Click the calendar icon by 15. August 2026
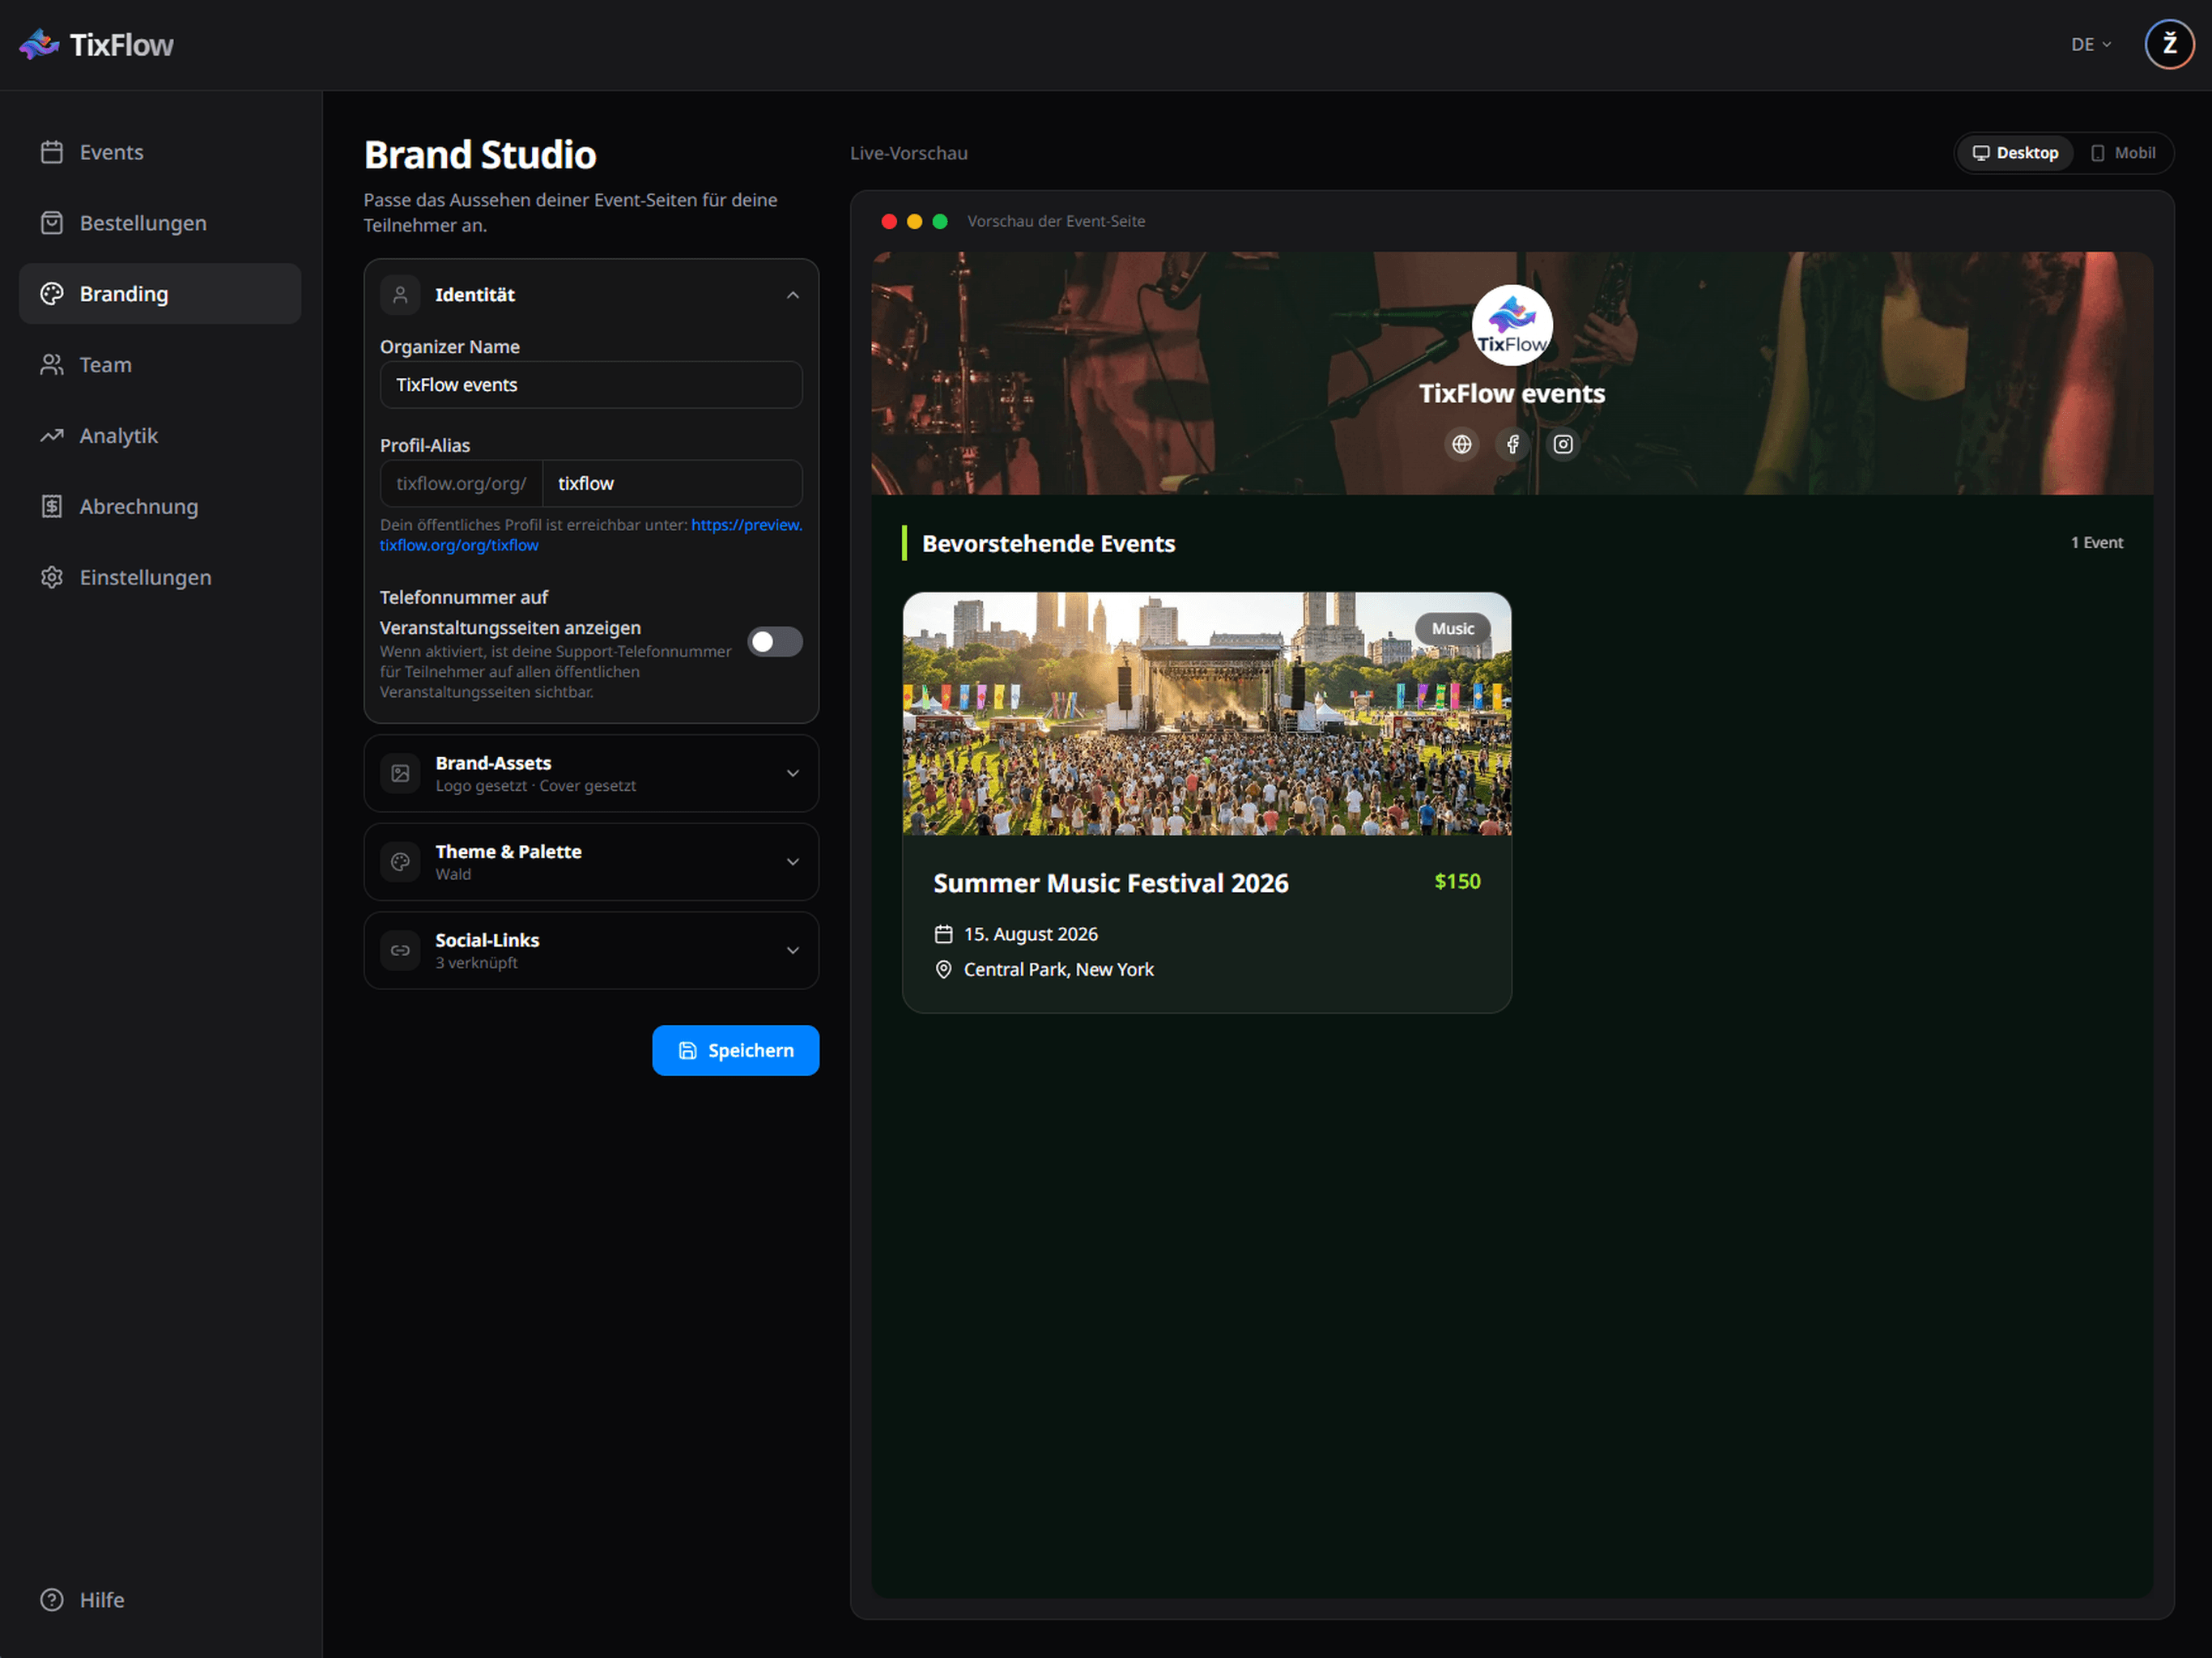The width and height of the screenshot is (2212, 1658). click(x=943, y=935)
